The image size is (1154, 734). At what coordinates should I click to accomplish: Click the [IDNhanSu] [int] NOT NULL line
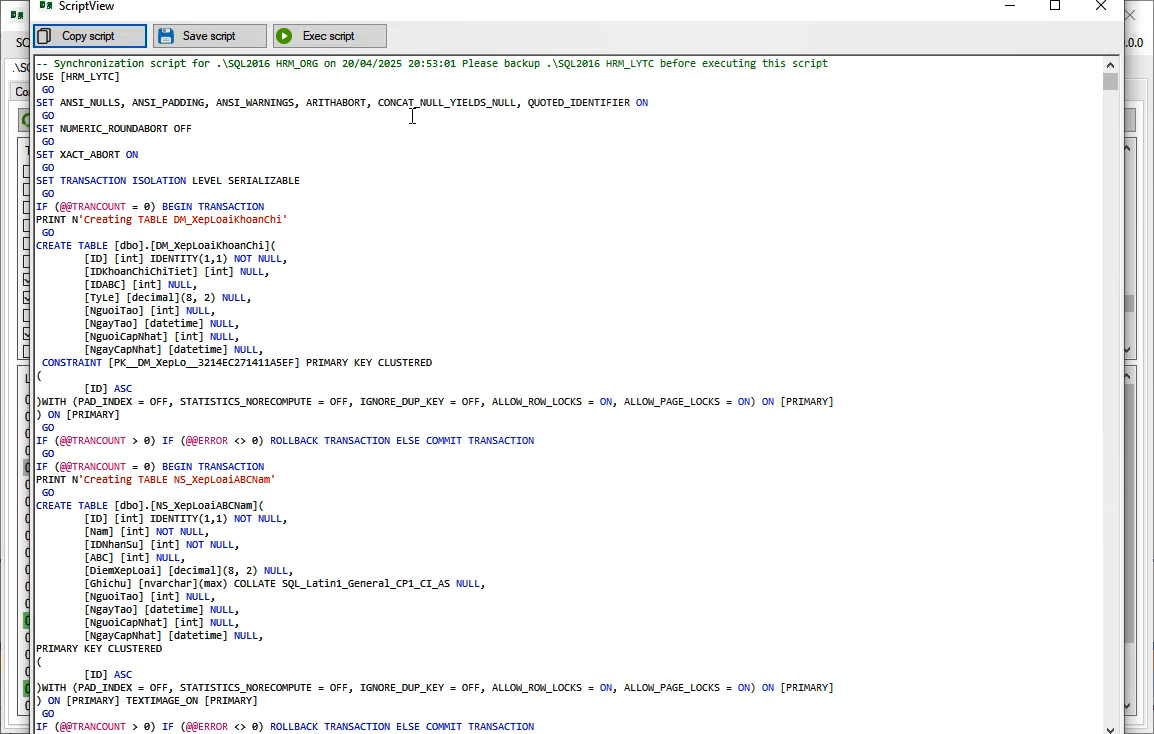coord(162,545)
